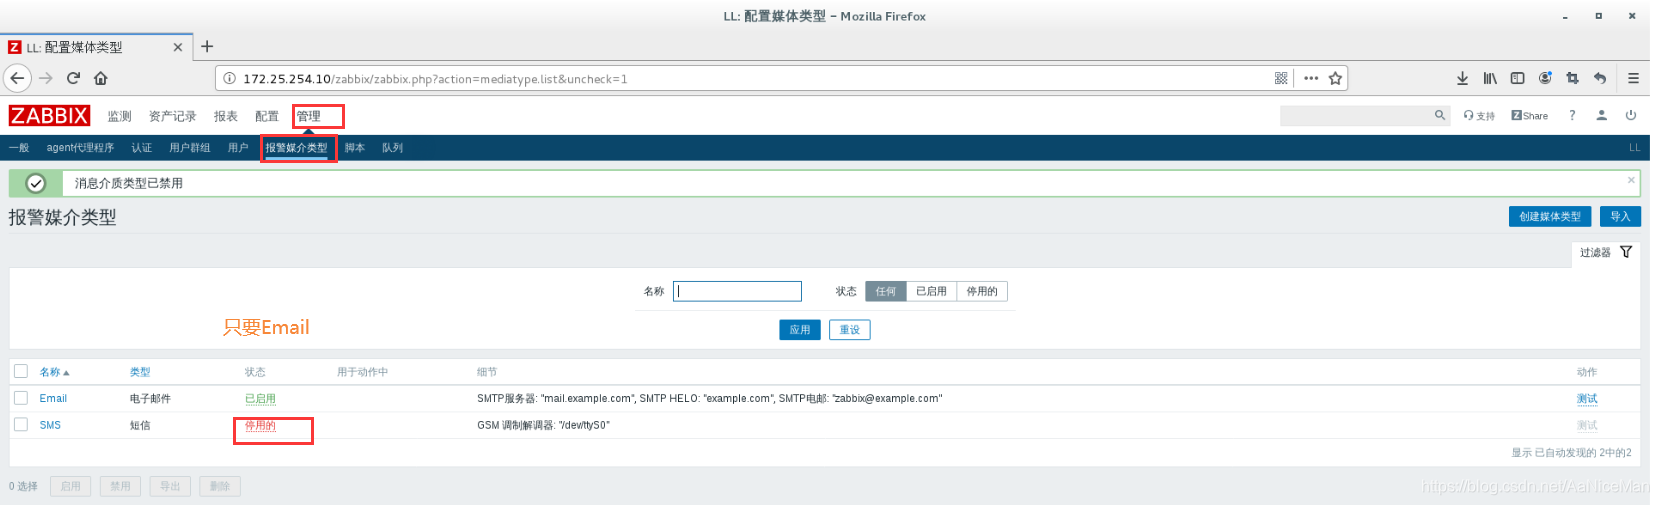1659x505 pixels.
Task: Click the screenshot crop toolbar icon
Action: tap(1572, 78)
